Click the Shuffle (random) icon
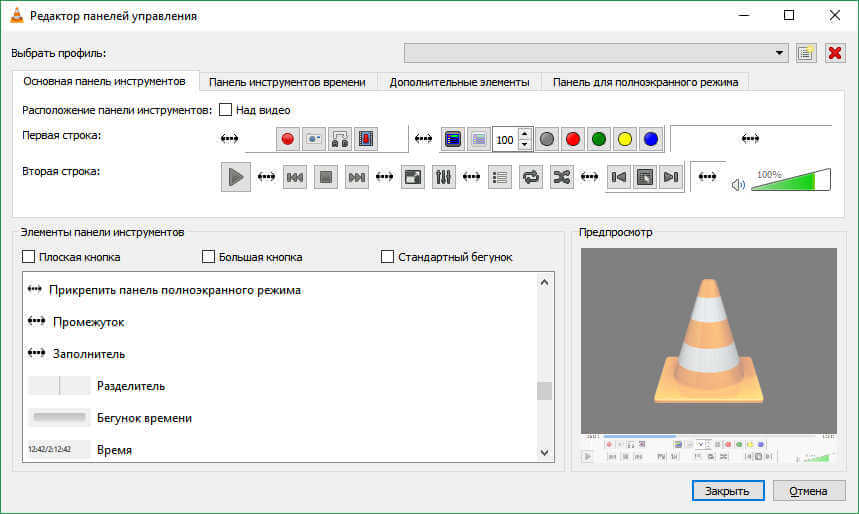The image size is (859, 514). pos(561,177)
